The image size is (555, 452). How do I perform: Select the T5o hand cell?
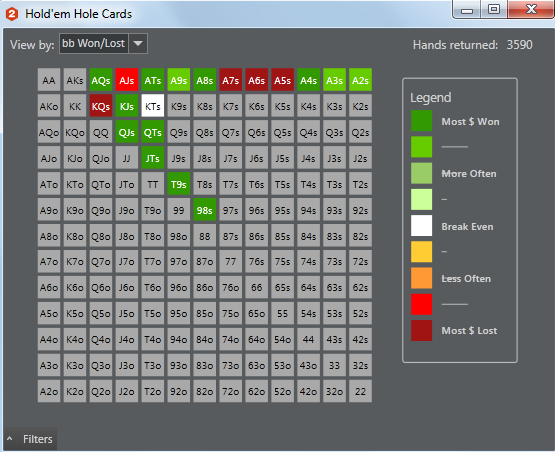153,313
